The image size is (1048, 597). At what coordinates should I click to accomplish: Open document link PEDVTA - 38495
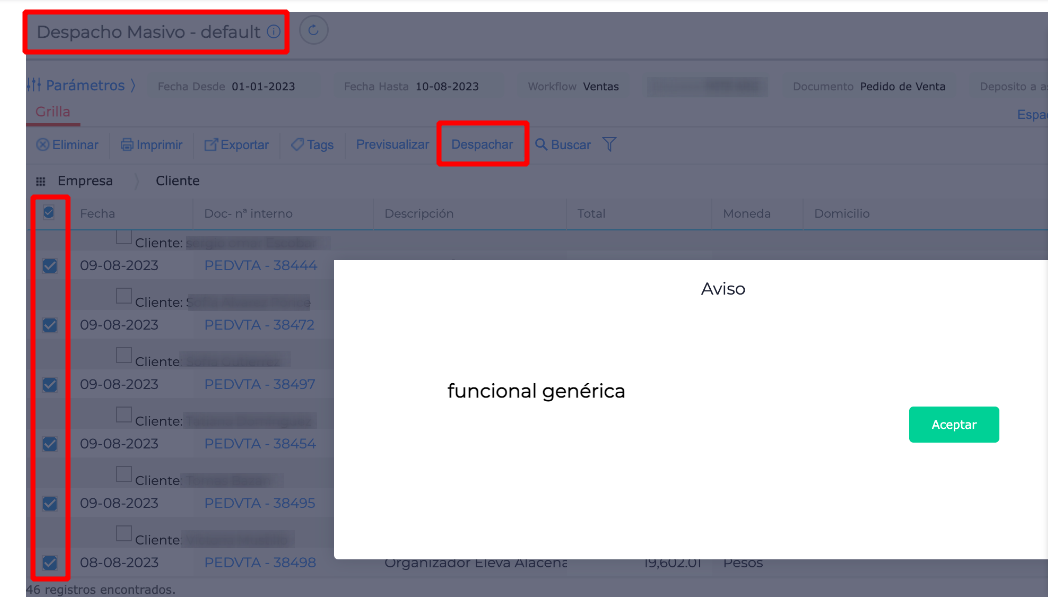(259, 503)
